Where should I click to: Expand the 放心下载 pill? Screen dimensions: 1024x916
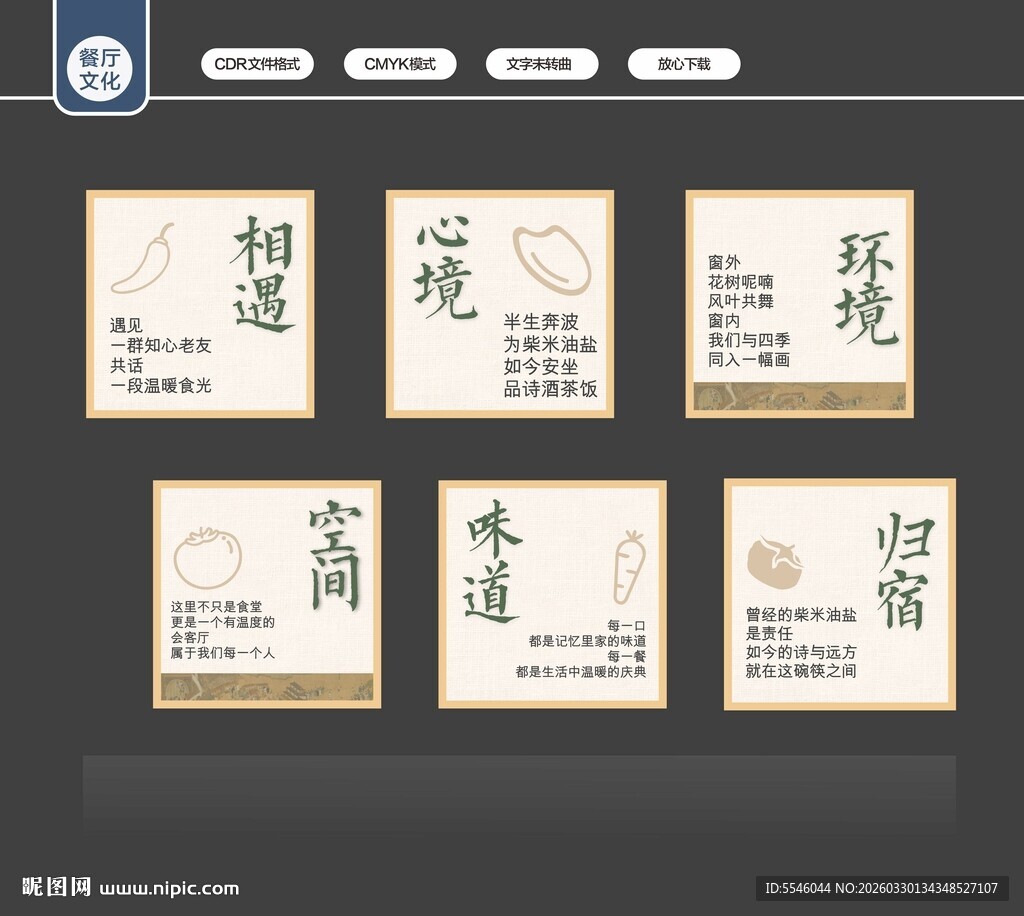coord(684,63)
